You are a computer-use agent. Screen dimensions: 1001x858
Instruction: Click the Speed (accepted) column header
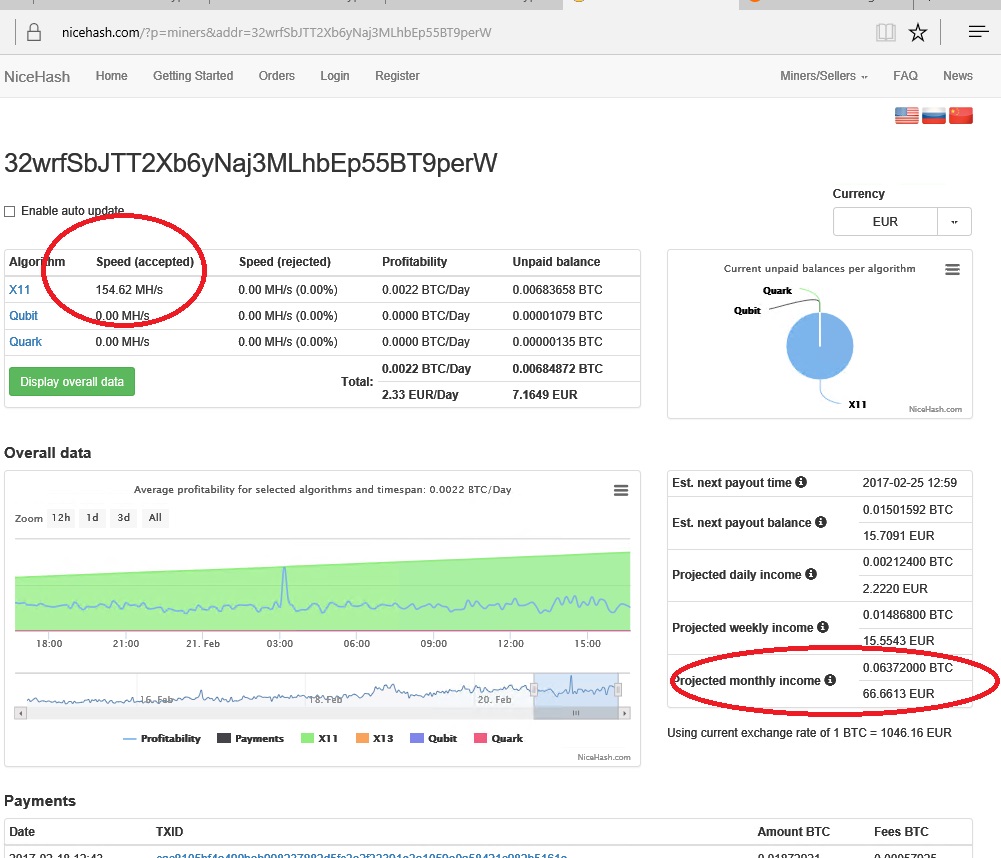click(x=145, y=262)
